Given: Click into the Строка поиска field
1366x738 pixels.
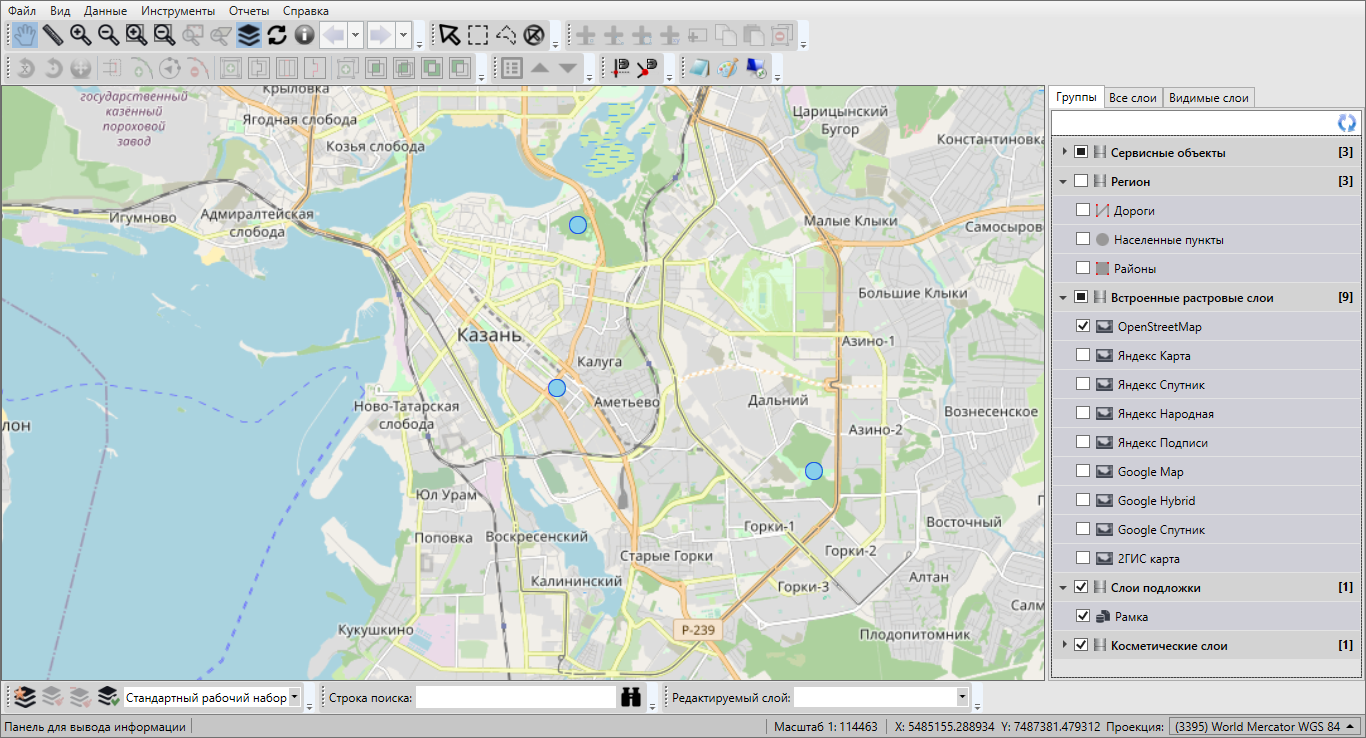Looking at the screenshot, I should 515,698.
